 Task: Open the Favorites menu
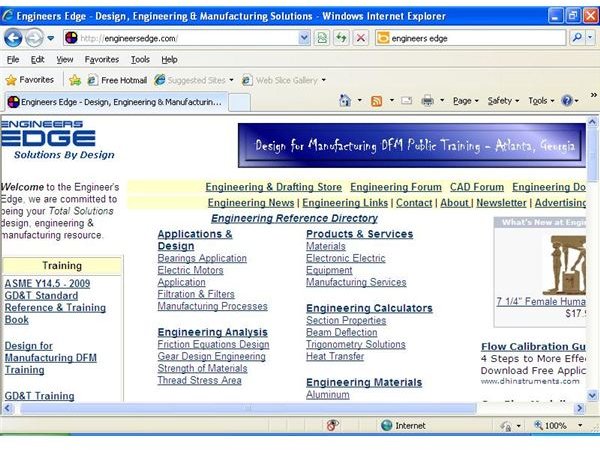click(102, 59)
